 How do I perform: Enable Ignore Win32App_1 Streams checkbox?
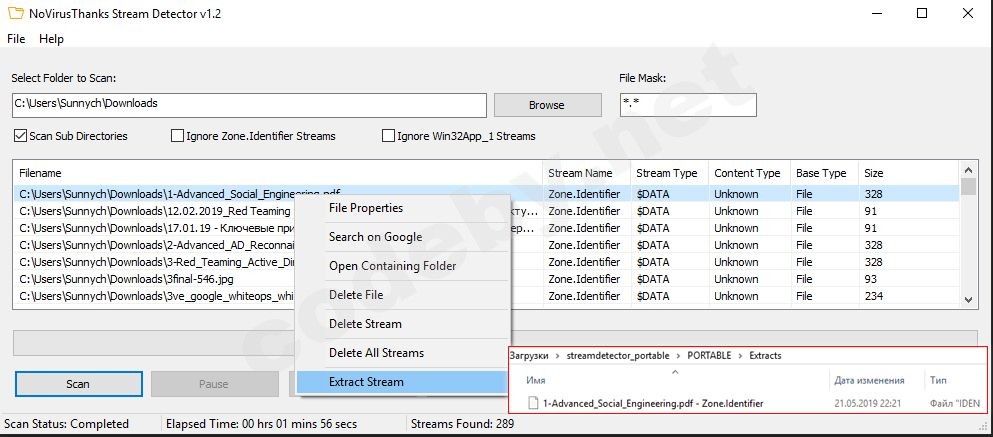389,136
